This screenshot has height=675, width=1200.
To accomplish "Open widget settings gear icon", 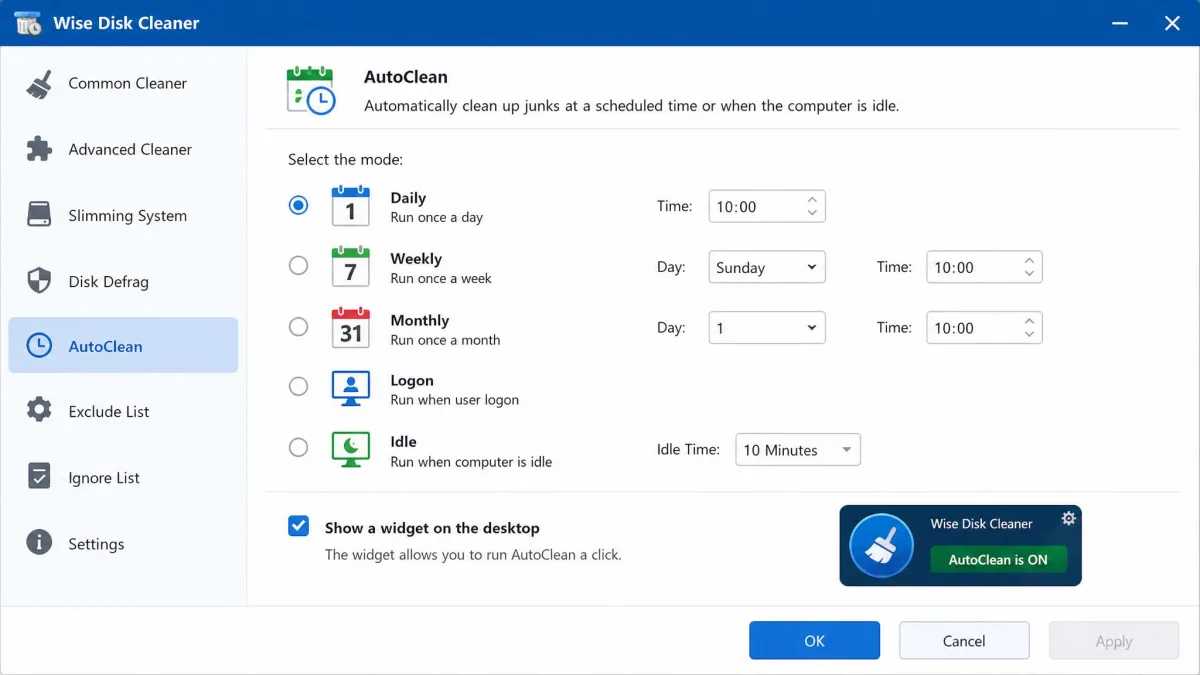I will pos(1068,518).
